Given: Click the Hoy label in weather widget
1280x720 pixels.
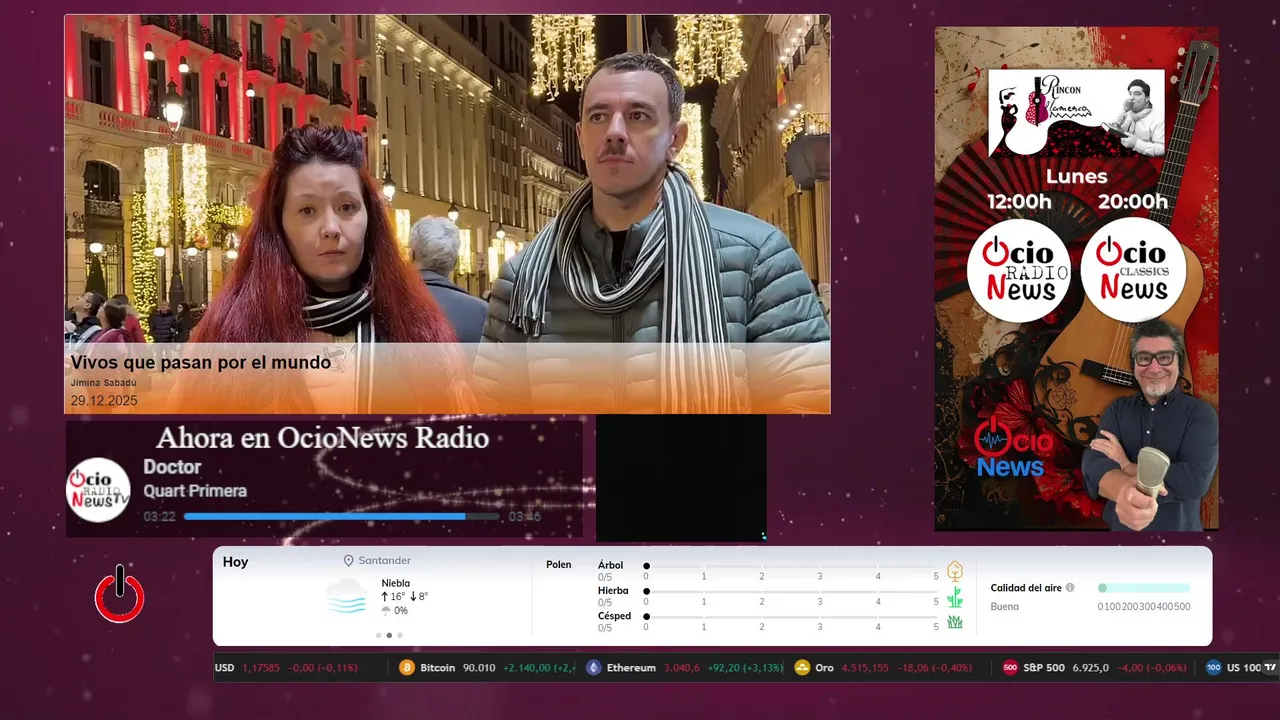Looking at the screenshot, I should (236, 562).
